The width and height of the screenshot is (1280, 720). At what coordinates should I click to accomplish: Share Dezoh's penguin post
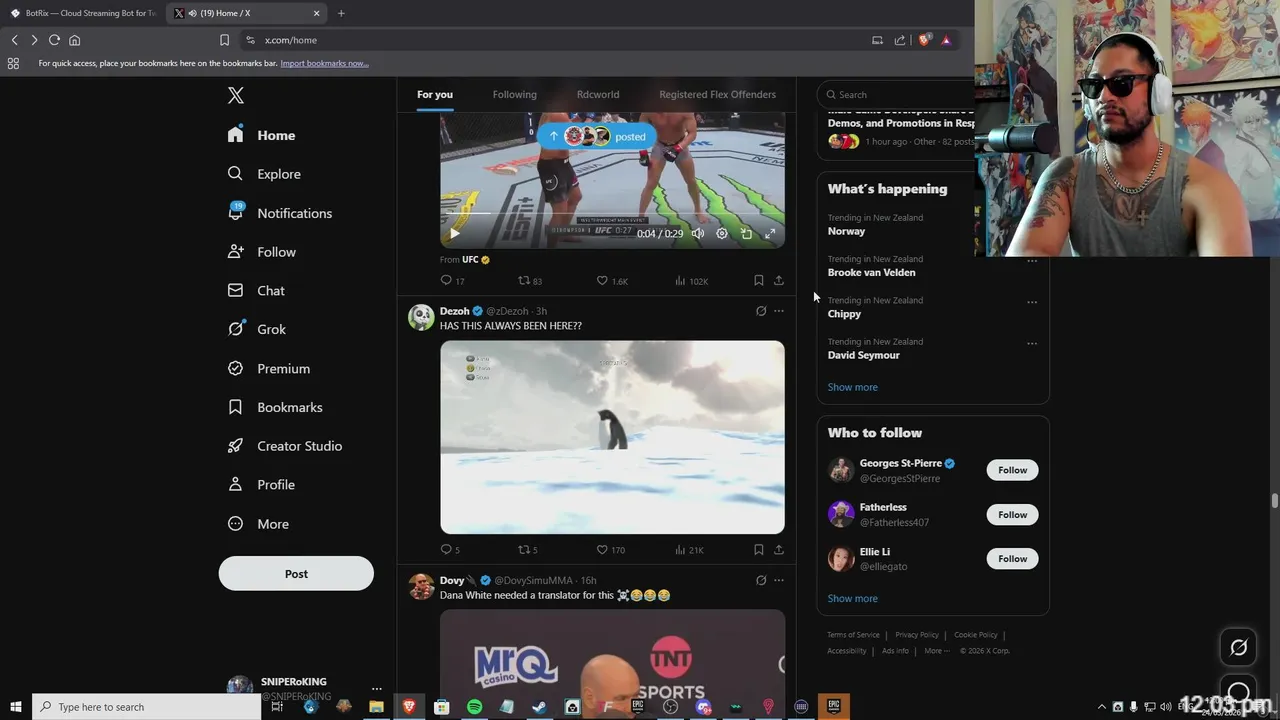click(779, 549)
